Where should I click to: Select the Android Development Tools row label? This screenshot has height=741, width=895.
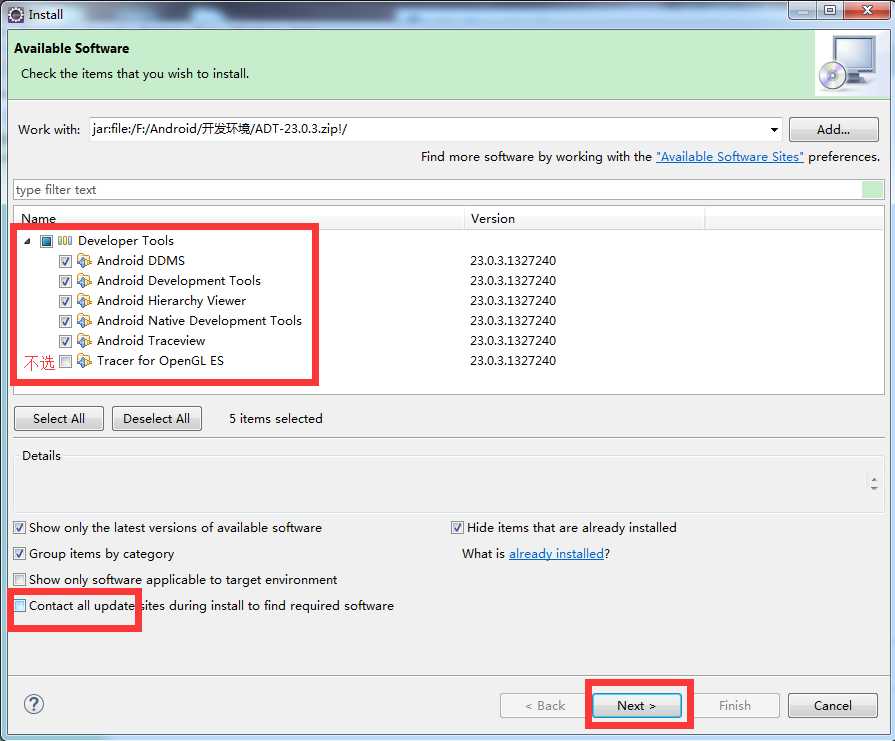tap(179, 281)
